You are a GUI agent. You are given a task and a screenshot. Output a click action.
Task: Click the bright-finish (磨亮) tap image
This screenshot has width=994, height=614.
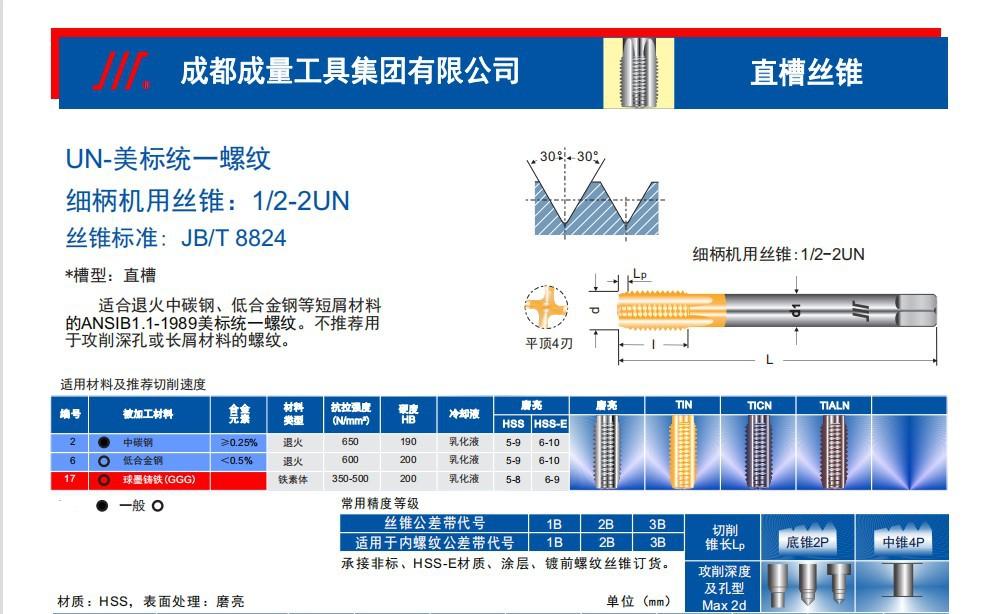click(607, 452)
